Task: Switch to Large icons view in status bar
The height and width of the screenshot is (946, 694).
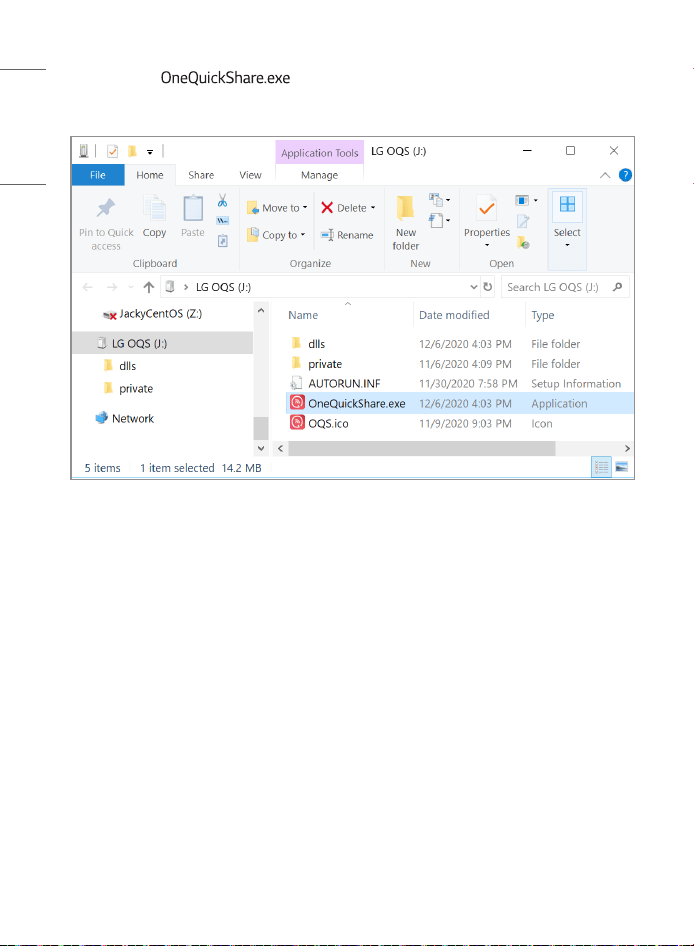Action: [622, 467]
